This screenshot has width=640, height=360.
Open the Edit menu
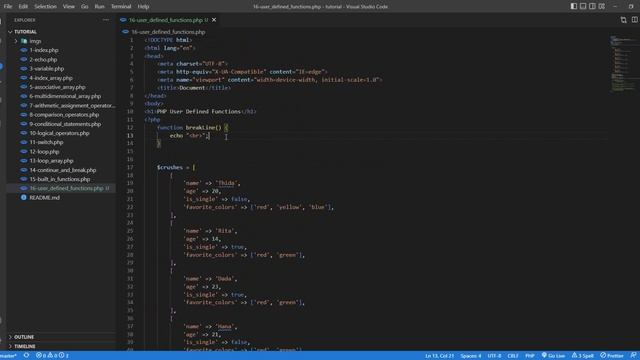click(23, 7)
